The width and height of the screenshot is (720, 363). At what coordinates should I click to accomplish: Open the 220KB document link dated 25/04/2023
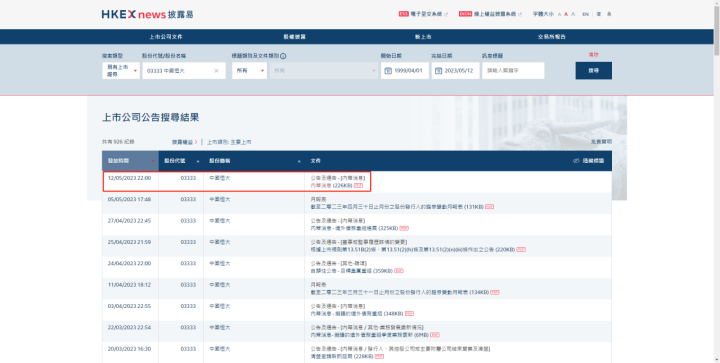tap(413, 250)
